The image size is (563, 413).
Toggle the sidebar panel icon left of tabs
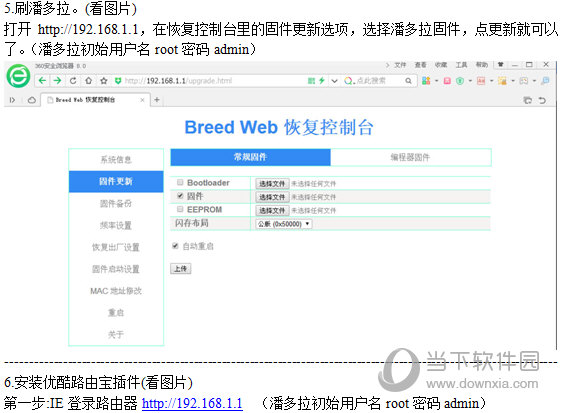[x=12, y=100]
